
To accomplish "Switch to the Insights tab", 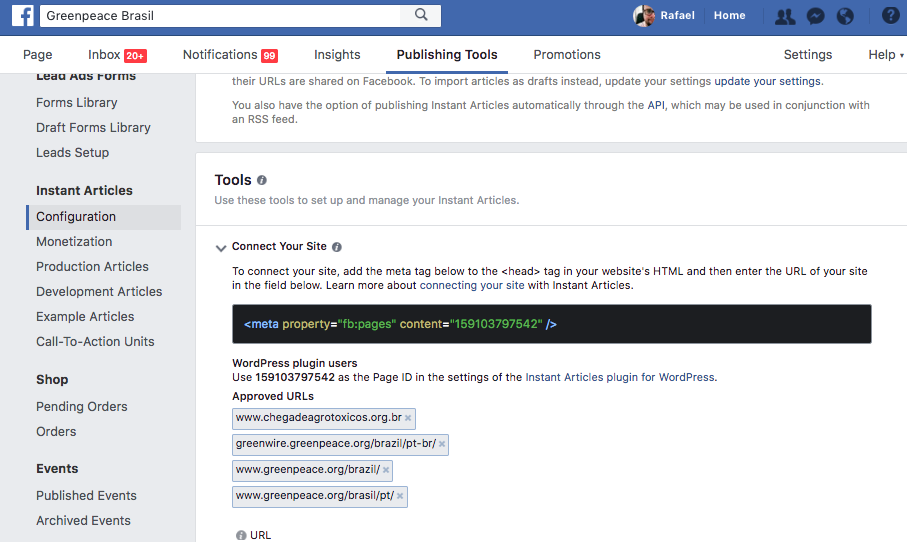I will [x=337, y=55].
